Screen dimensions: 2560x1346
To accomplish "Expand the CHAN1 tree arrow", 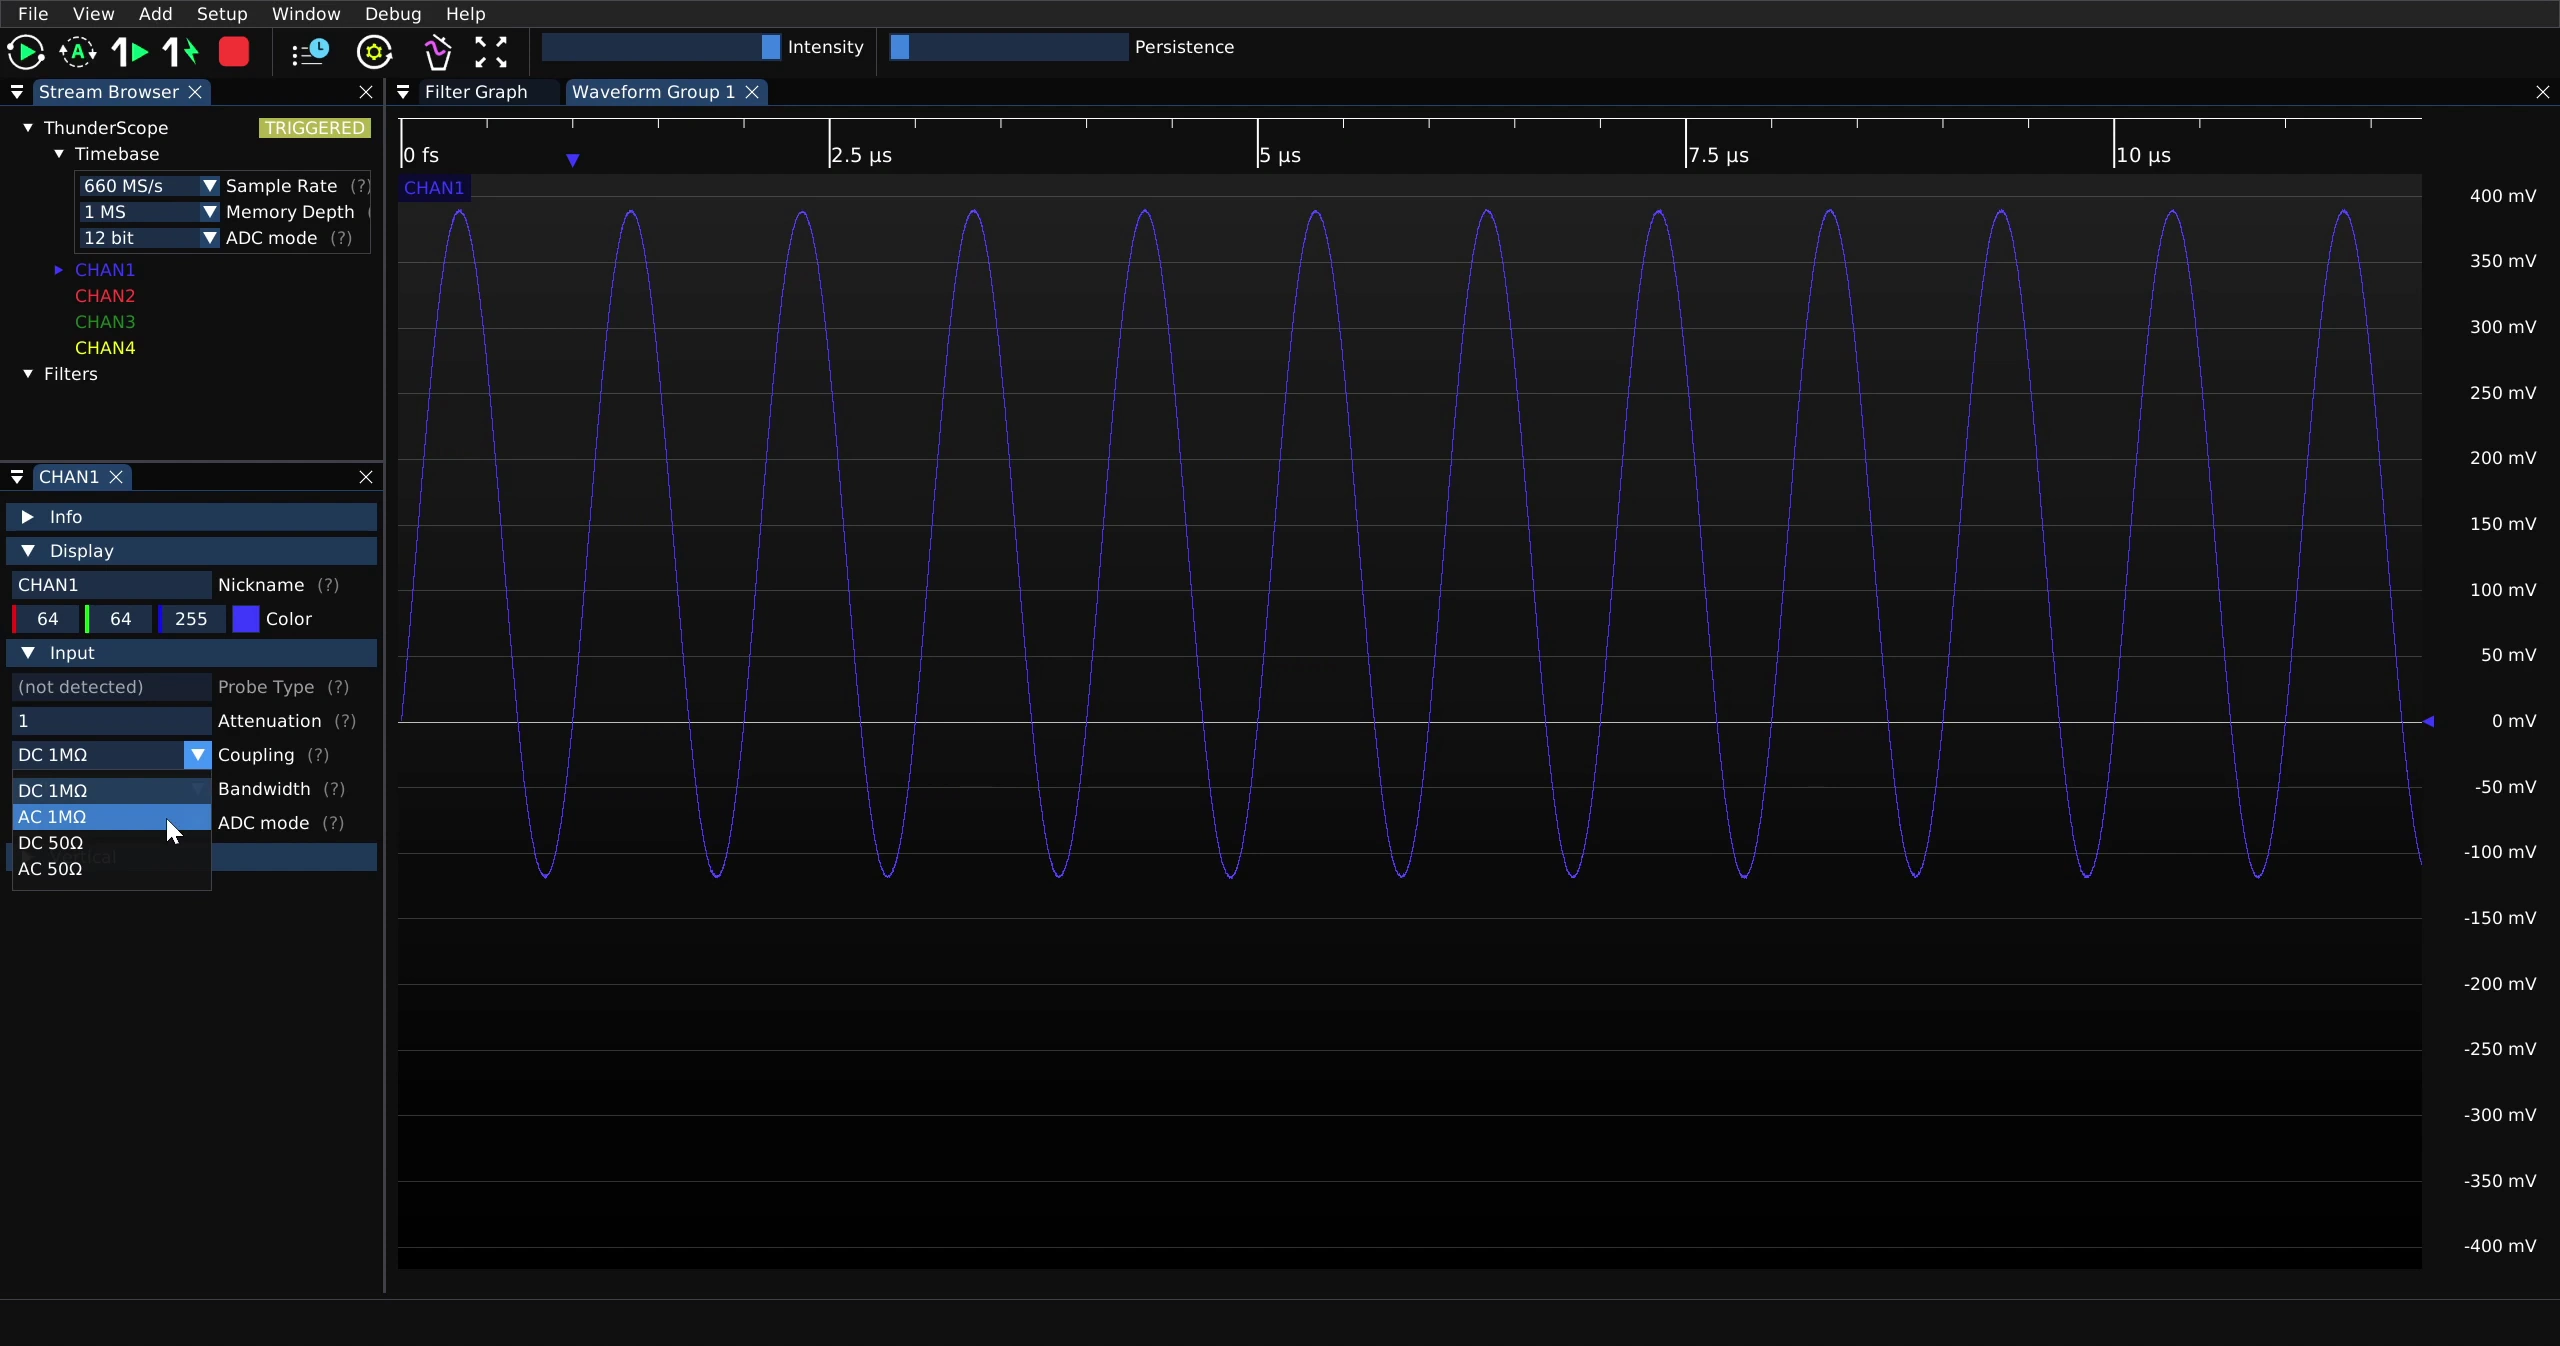I will [59, 270].
